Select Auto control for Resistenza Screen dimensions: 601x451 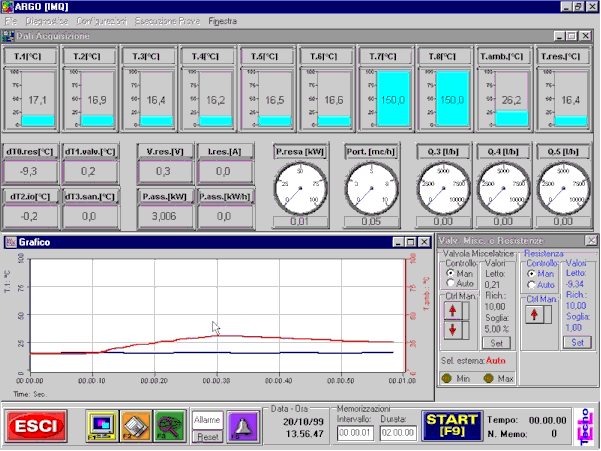pos(531,285)
